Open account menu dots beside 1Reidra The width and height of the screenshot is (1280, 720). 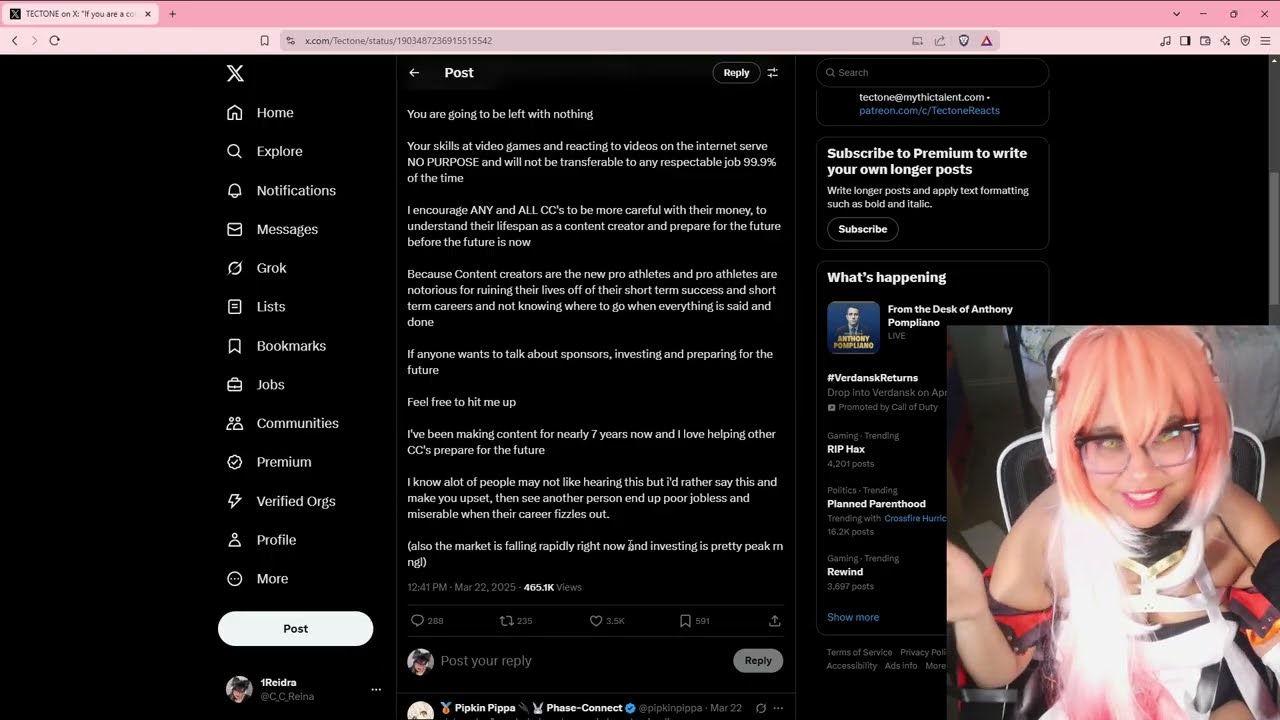click(x=376, y=689)
